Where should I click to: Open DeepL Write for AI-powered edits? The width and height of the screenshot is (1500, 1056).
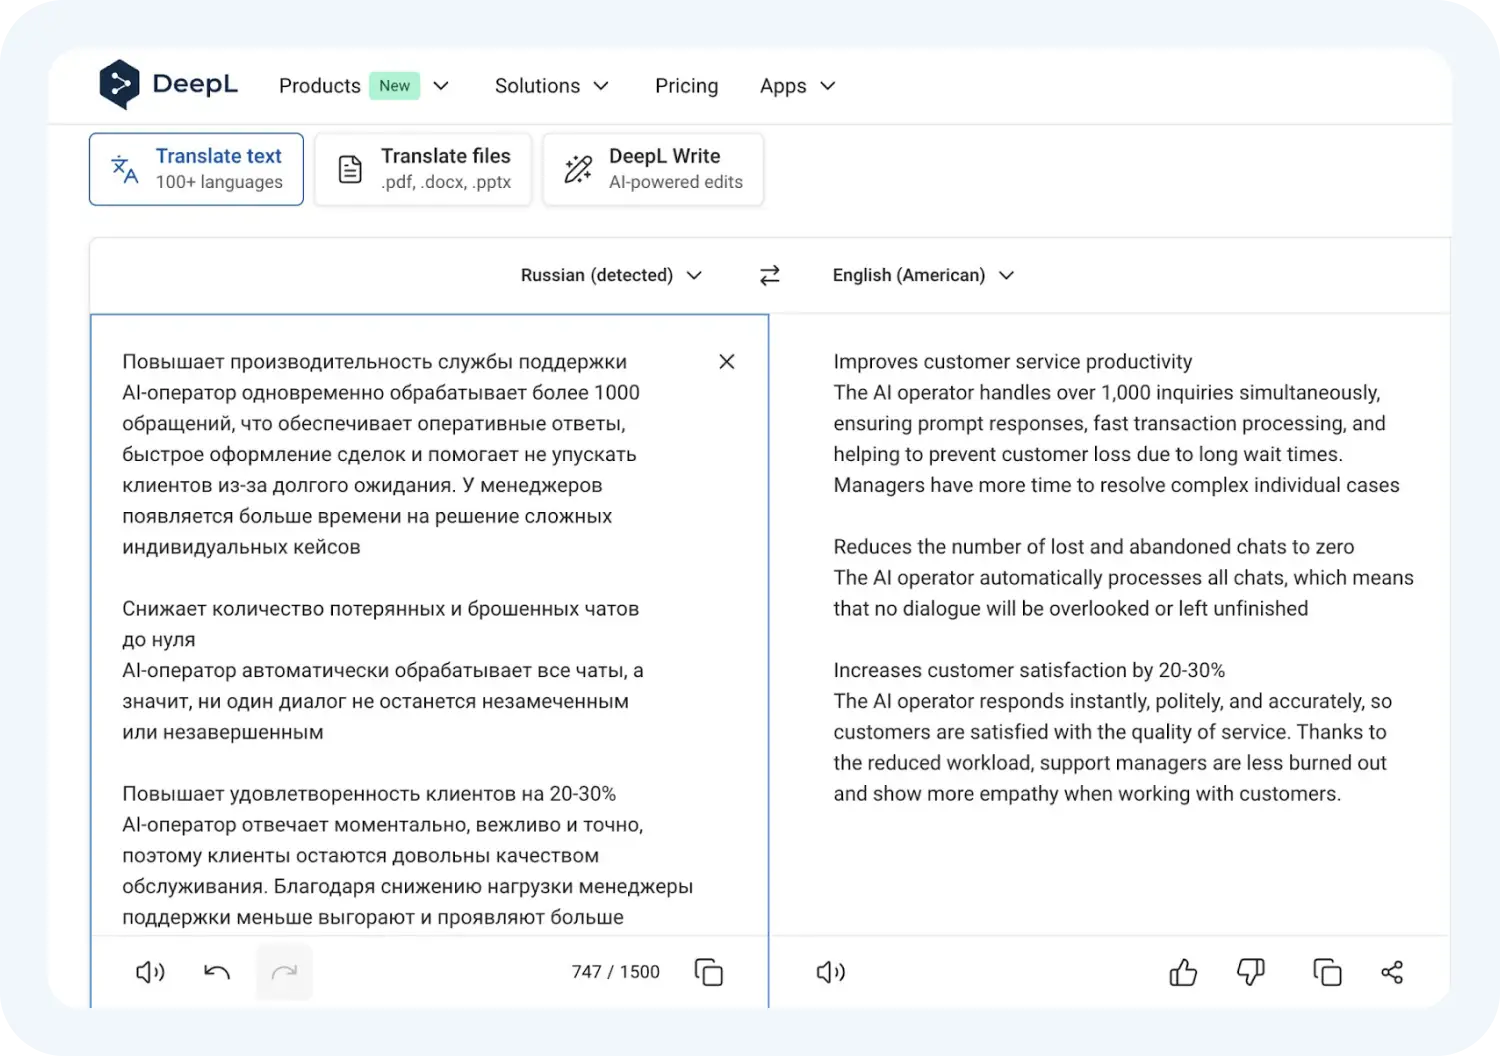pyautogui.click(x=652, y=168)
